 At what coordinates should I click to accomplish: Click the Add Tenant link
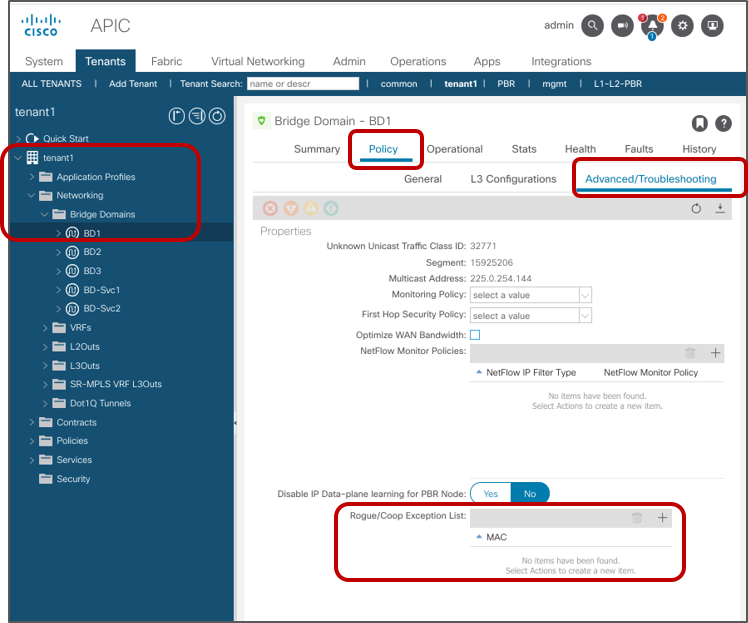pos(133,83)
